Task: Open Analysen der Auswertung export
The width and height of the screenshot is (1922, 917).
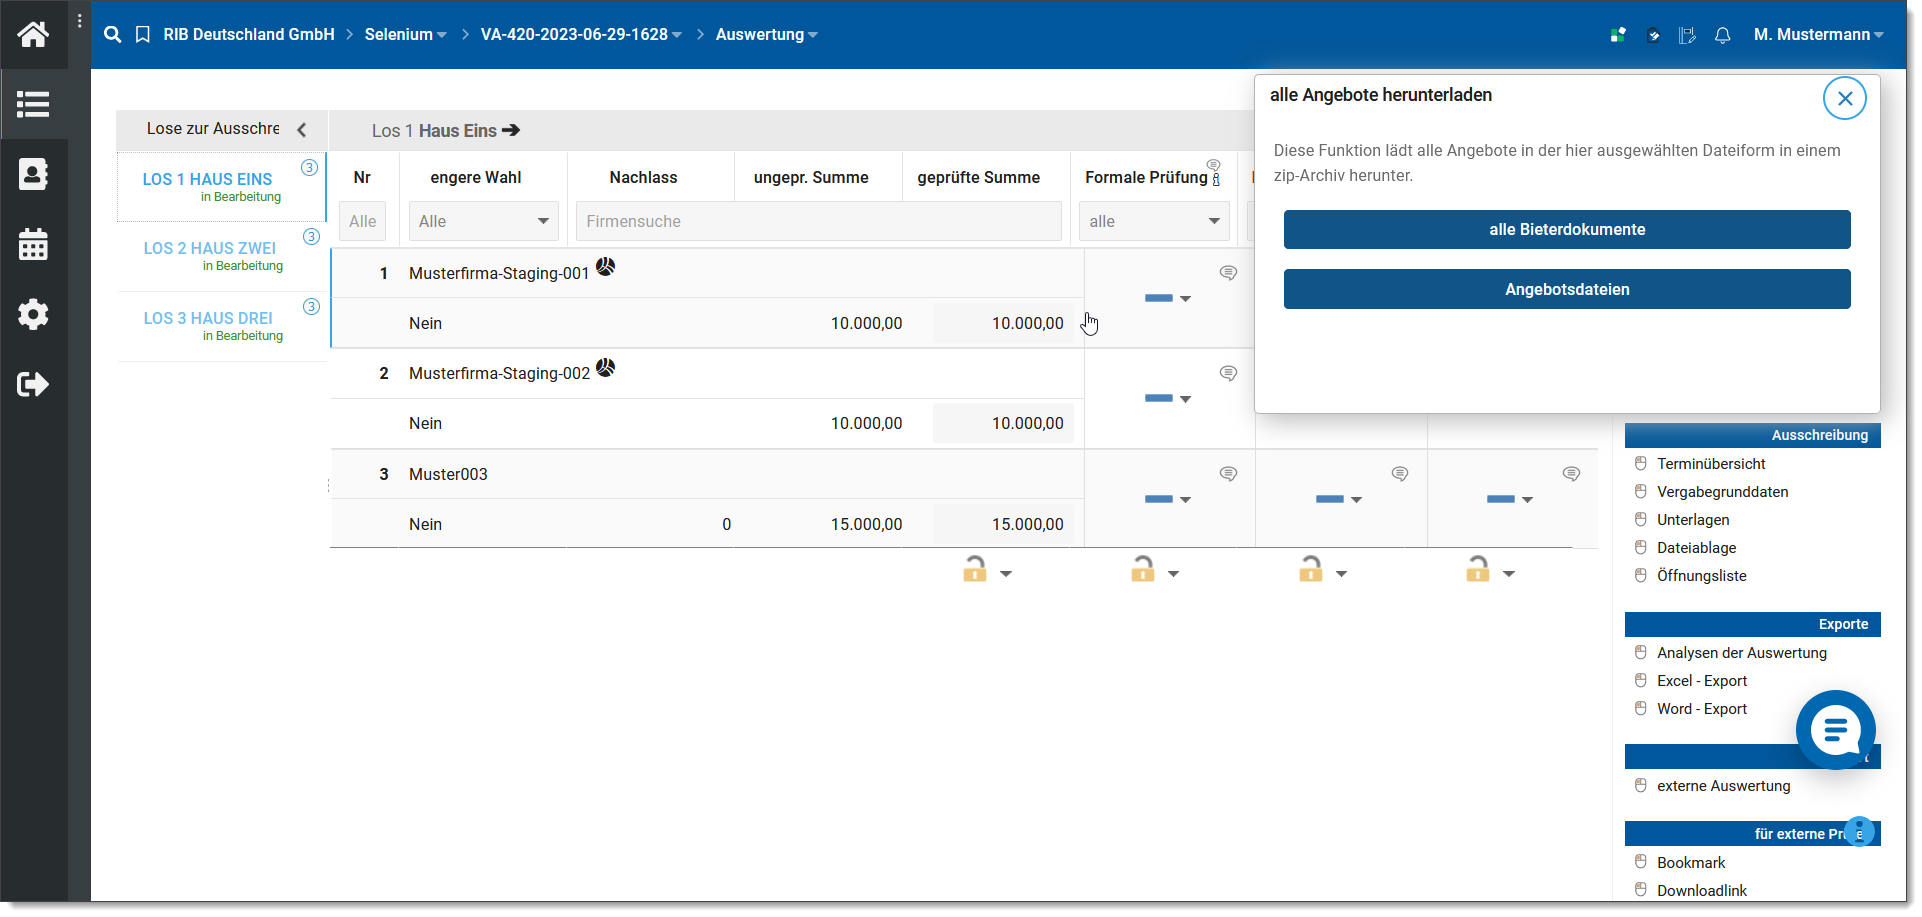Action: [x=1741, y=653]
